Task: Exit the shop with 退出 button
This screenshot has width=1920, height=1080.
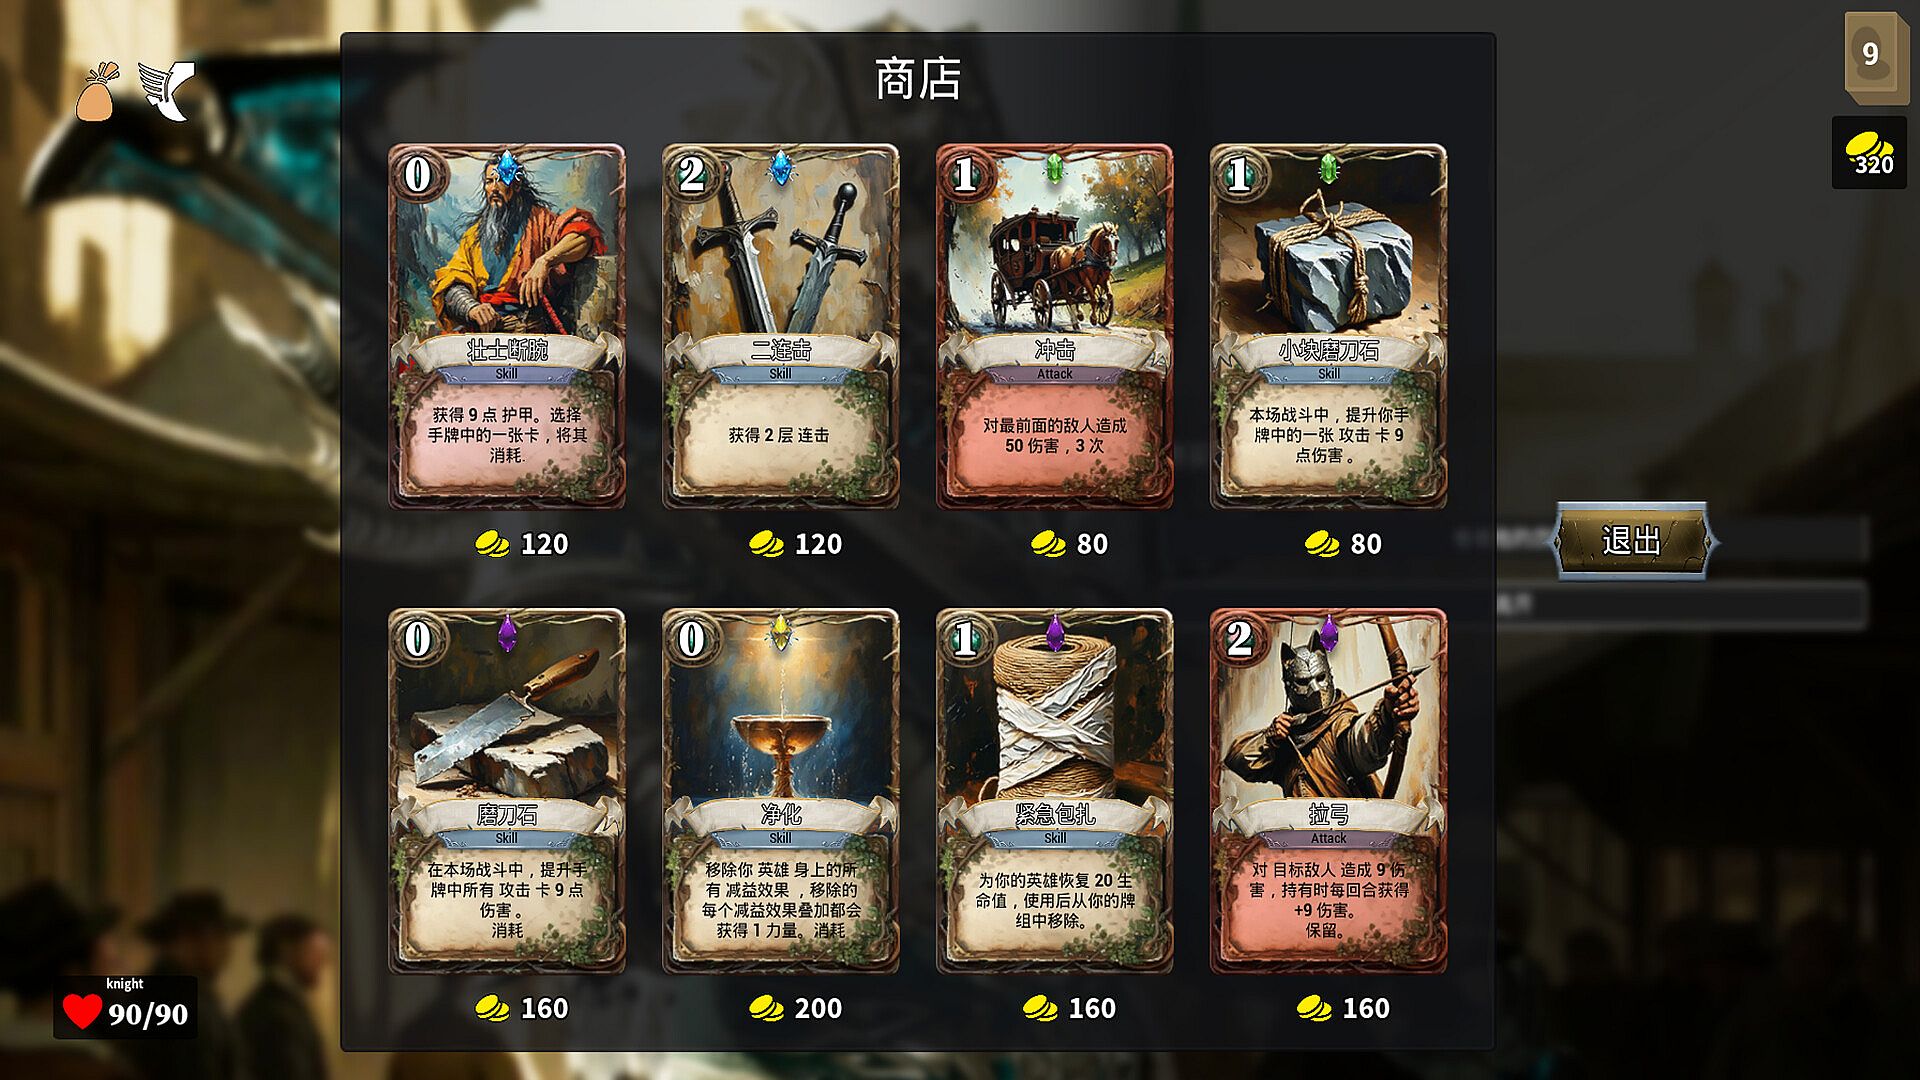Action: pos(1631,541)
